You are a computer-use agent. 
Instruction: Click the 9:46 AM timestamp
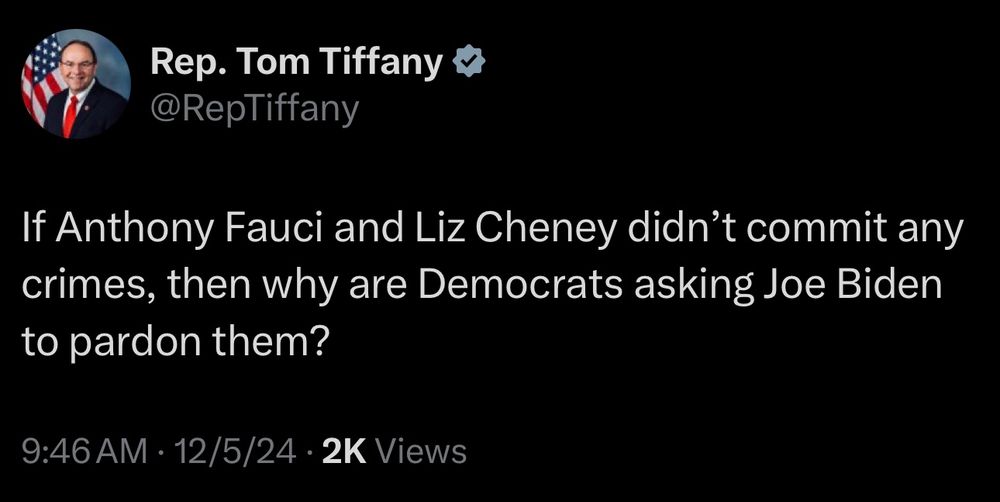click(85, 452)
